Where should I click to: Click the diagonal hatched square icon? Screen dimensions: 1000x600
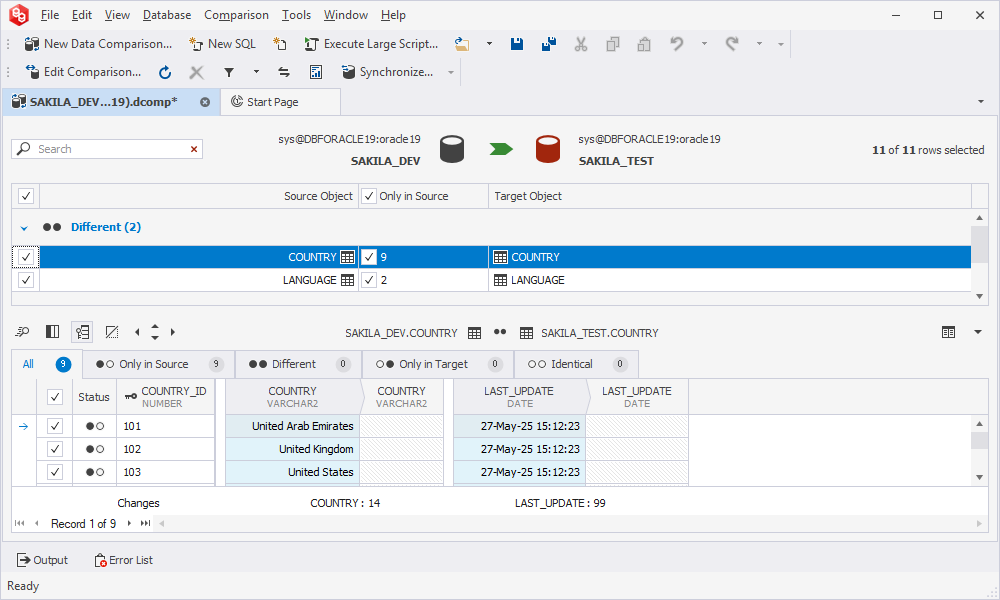coord(112,332)
